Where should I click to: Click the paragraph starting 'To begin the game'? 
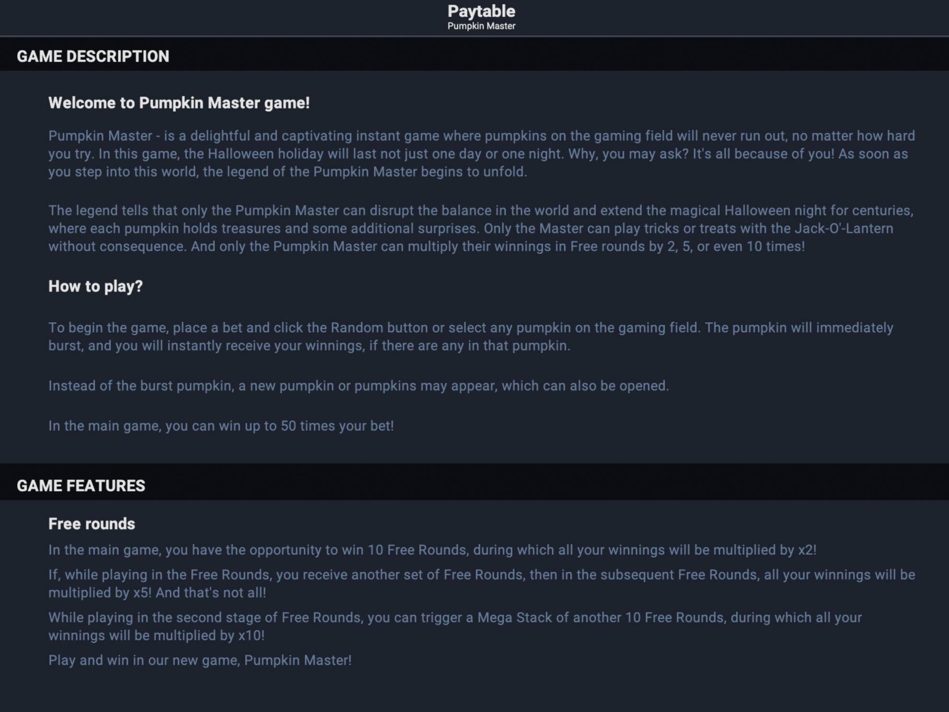coord(471,337)
